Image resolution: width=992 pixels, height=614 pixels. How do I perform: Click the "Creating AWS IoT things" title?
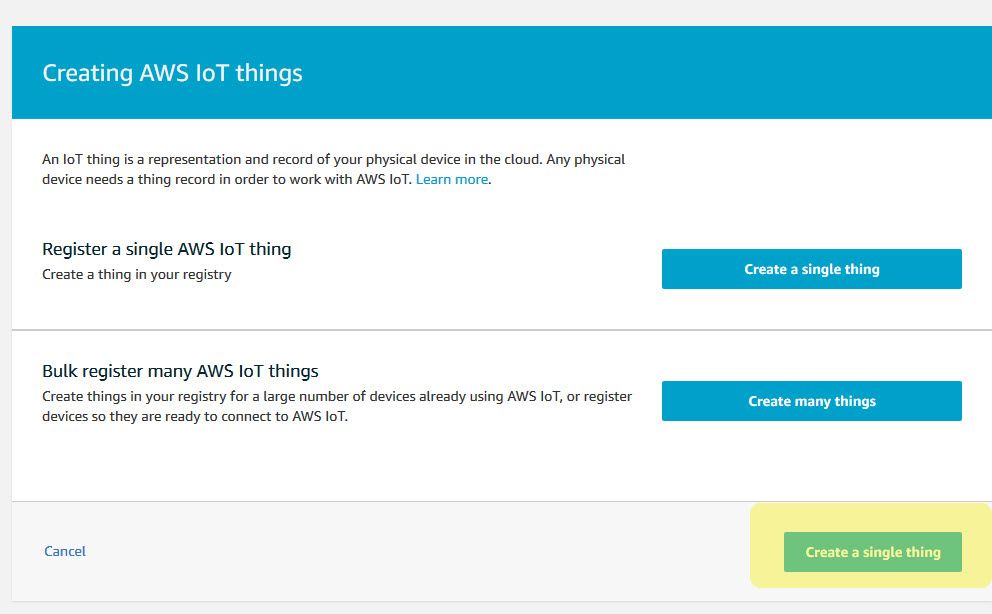172,73
